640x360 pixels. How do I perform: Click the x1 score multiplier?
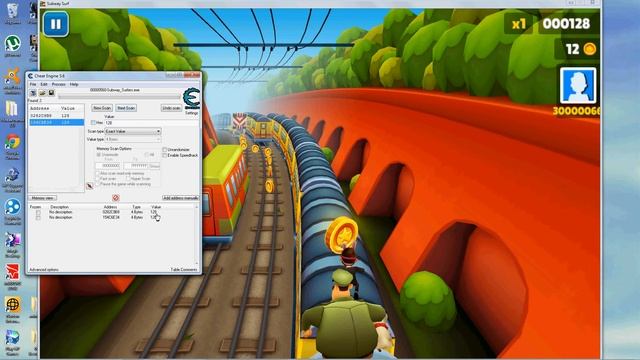(x=519, y=24)
